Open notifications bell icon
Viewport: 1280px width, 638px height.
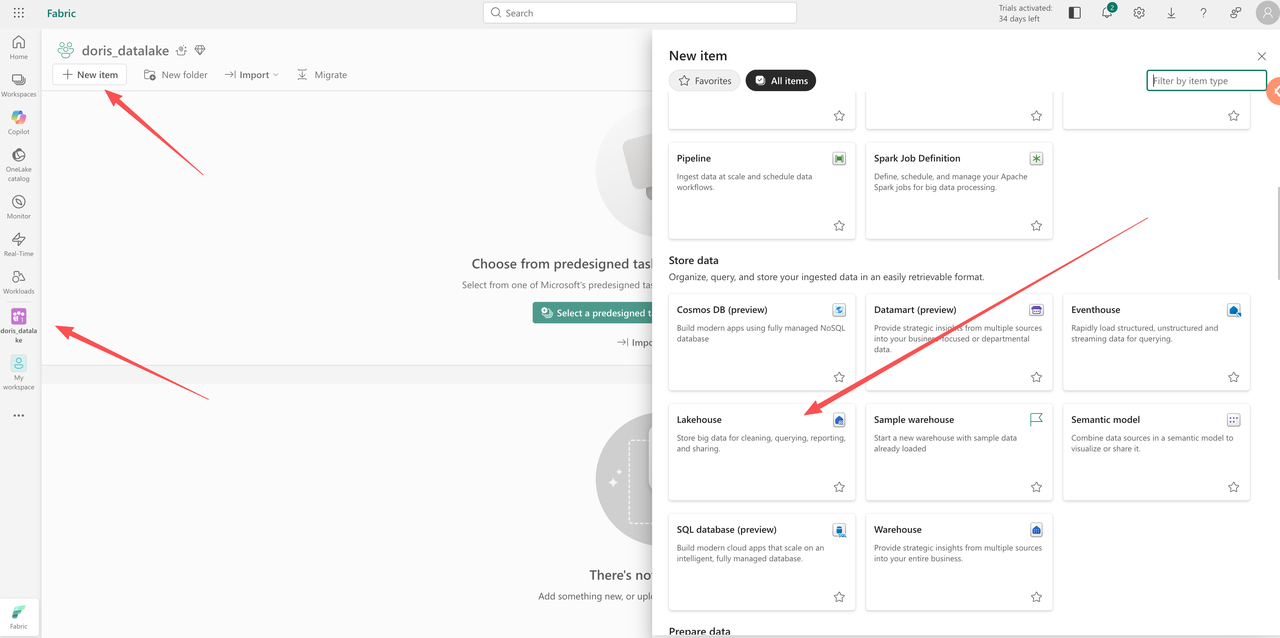point(1107,13)
